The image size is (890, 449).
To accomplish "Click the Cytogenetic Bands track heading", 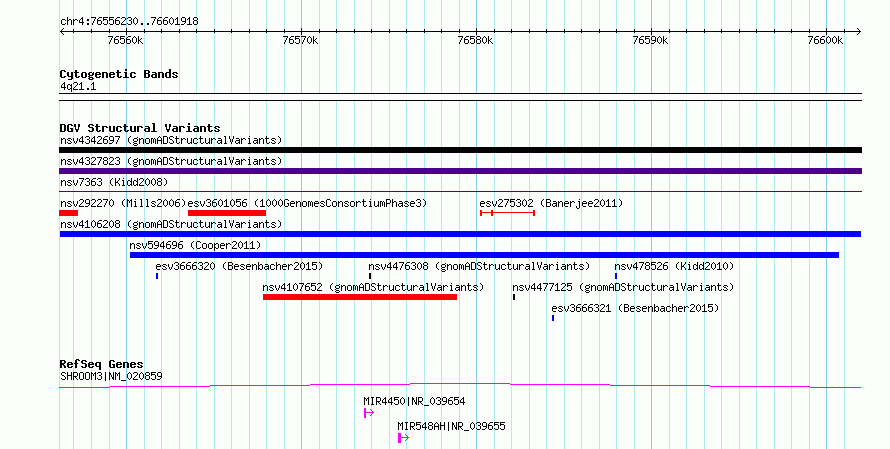I will tap(119, 74).
